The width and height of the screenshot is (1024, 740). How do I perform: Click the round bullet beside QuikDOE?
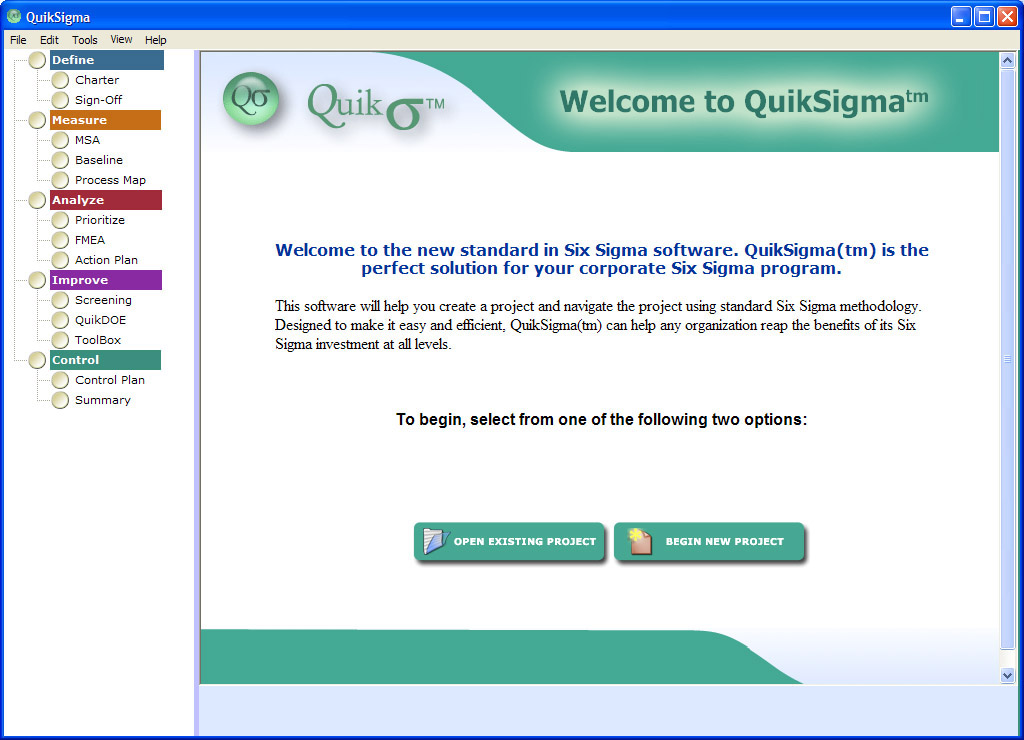(x=60, y=320)
